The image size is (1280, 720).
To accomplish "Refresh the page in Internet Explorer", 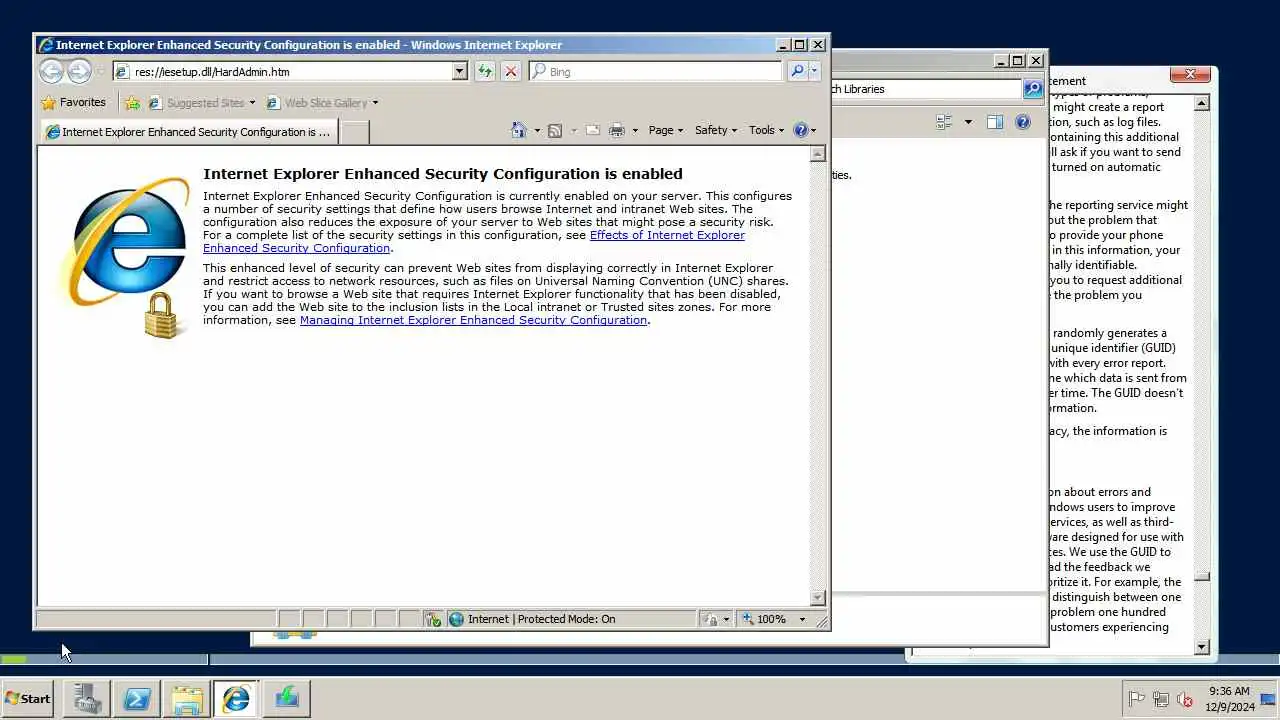I will point(485,71).
